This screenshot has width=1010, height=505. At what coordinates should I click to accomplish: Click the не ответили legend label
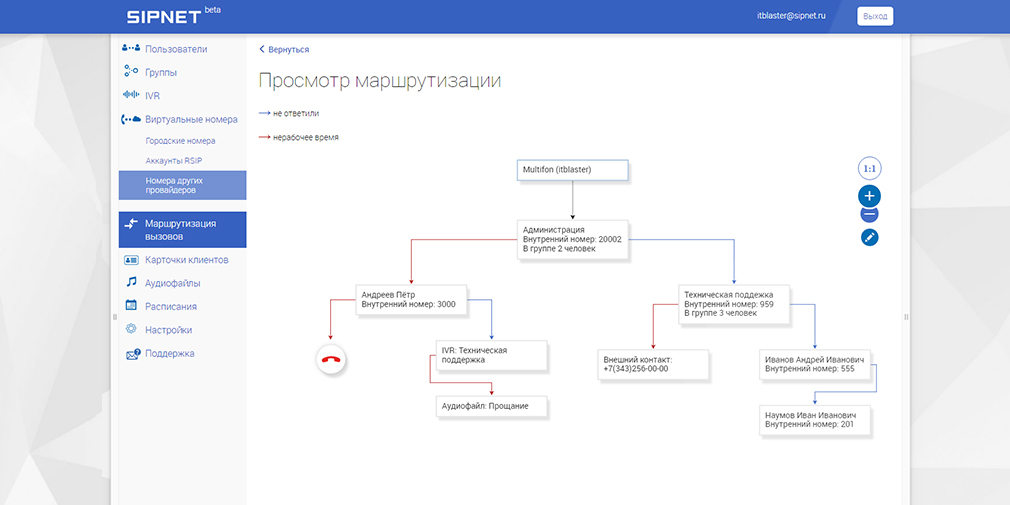tap(296, 113)
